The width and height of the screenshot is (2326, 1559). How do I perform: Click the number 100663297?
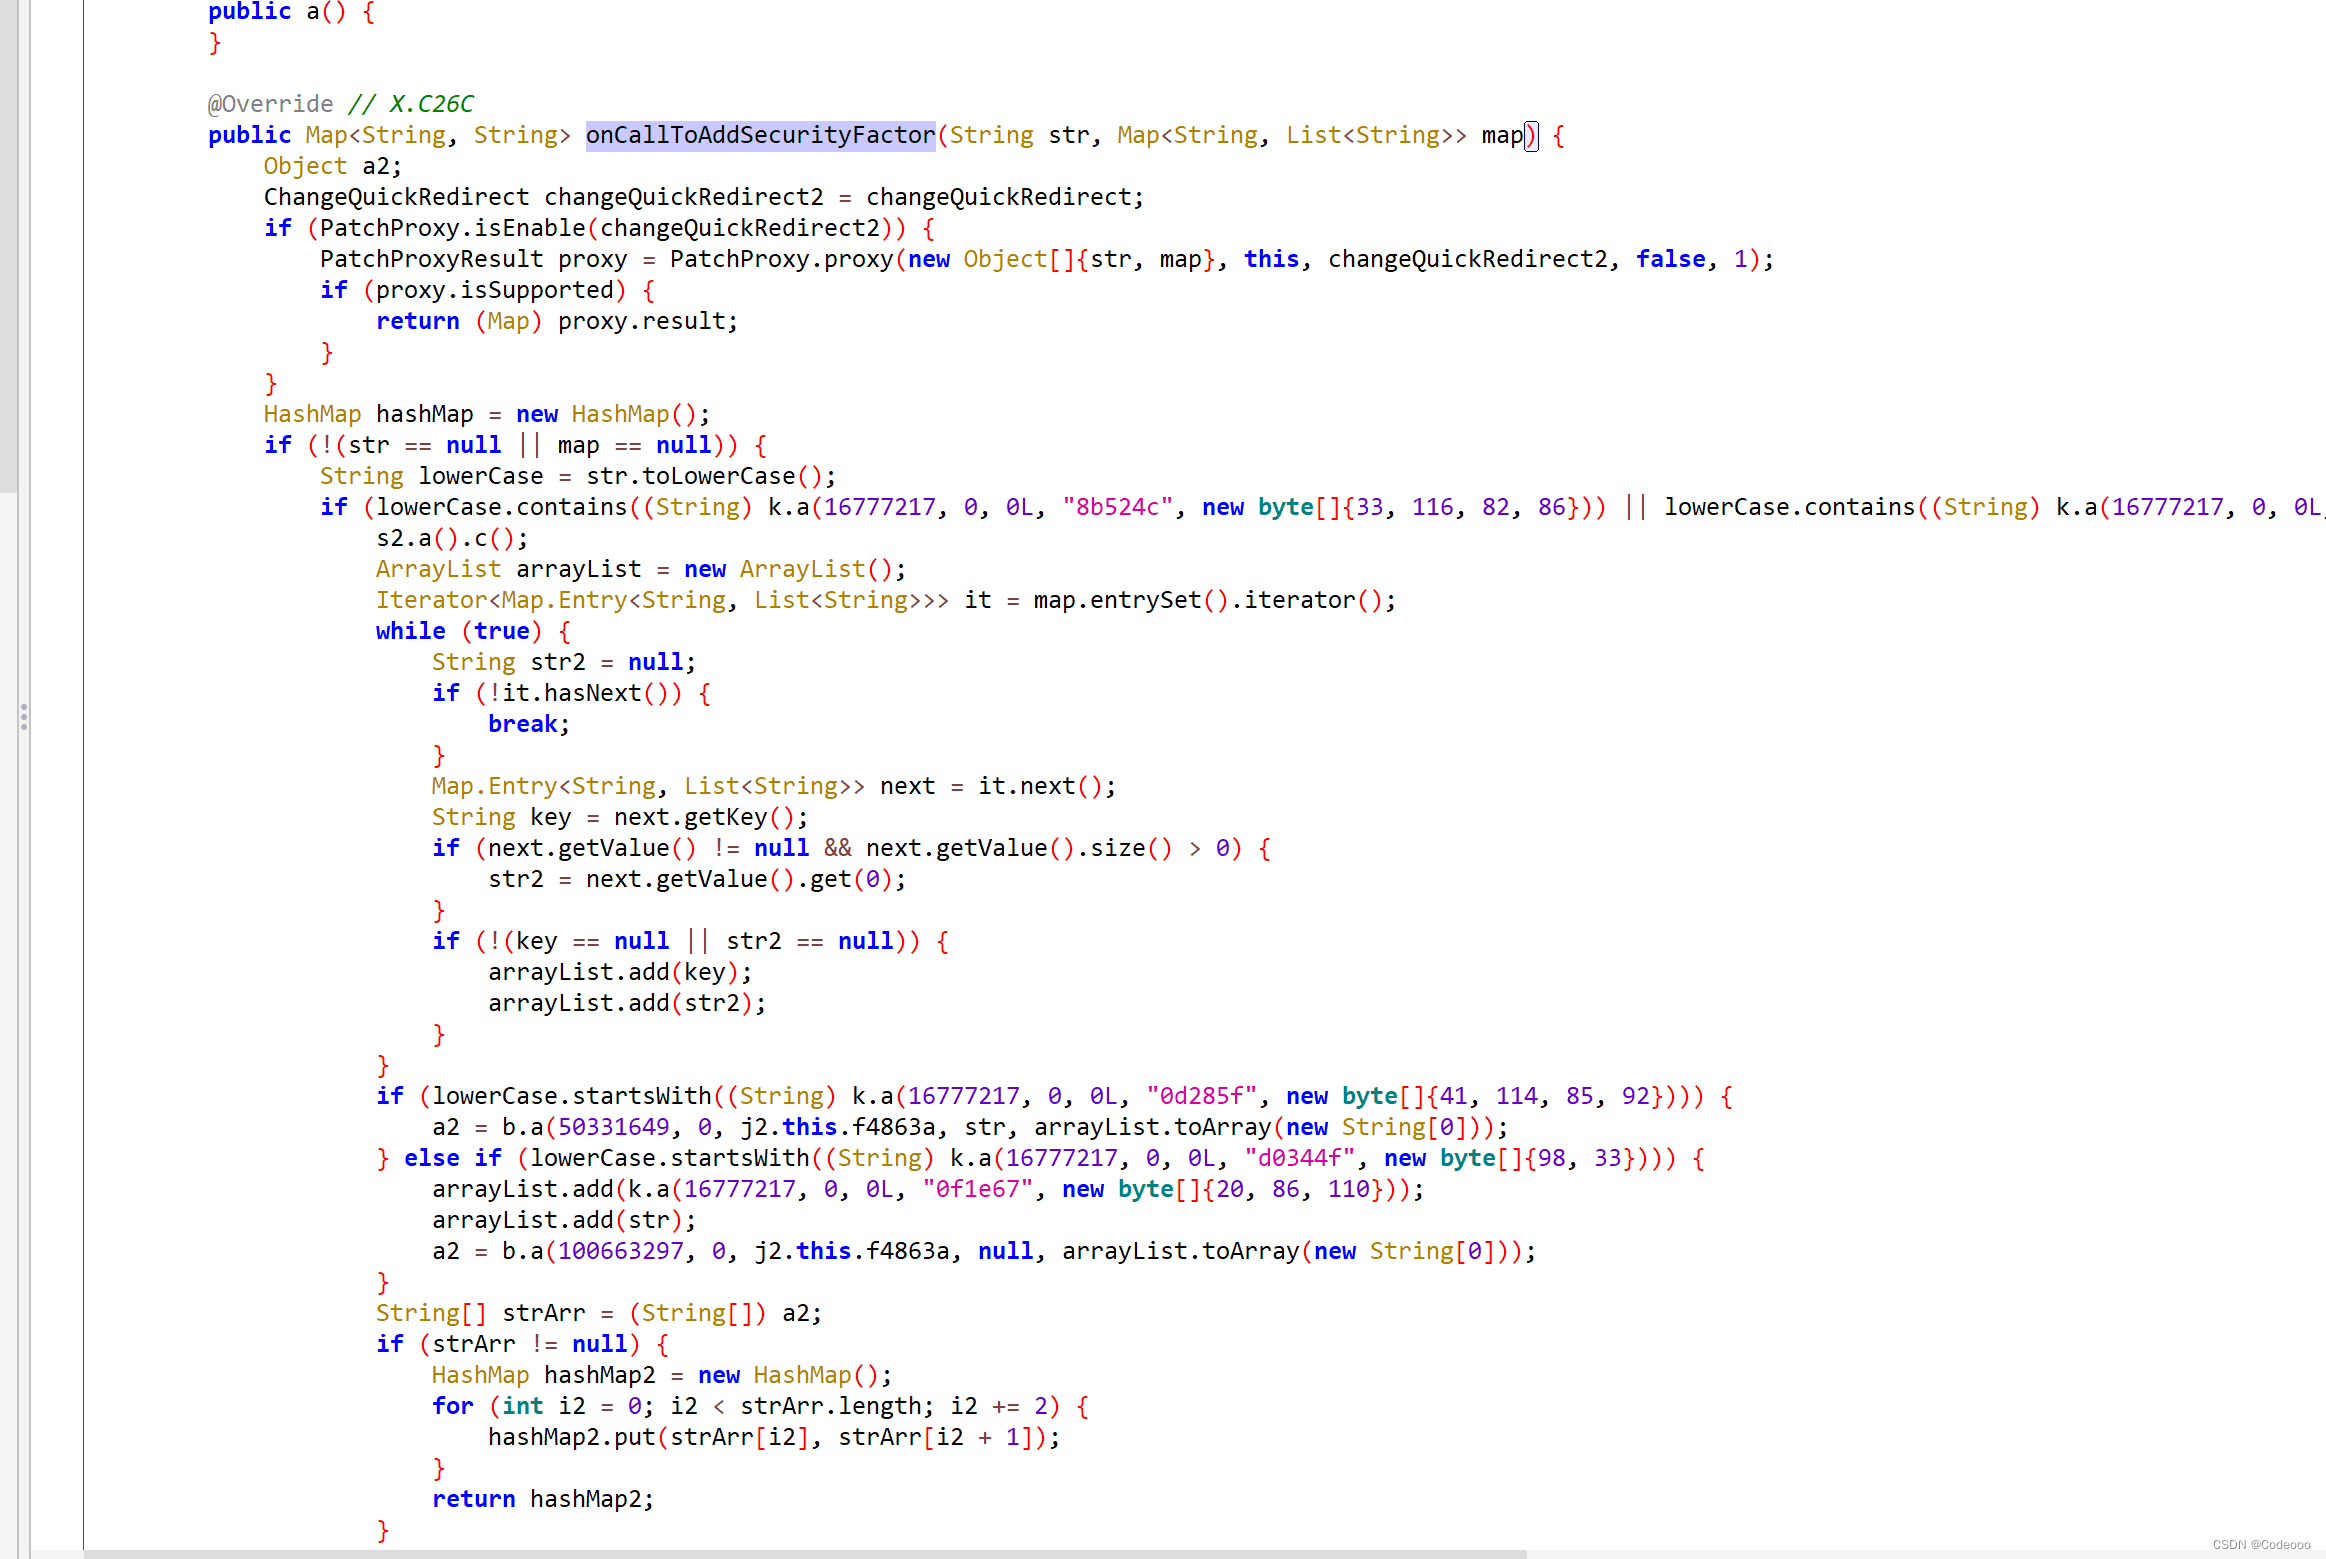click(x=620, y=1251)
